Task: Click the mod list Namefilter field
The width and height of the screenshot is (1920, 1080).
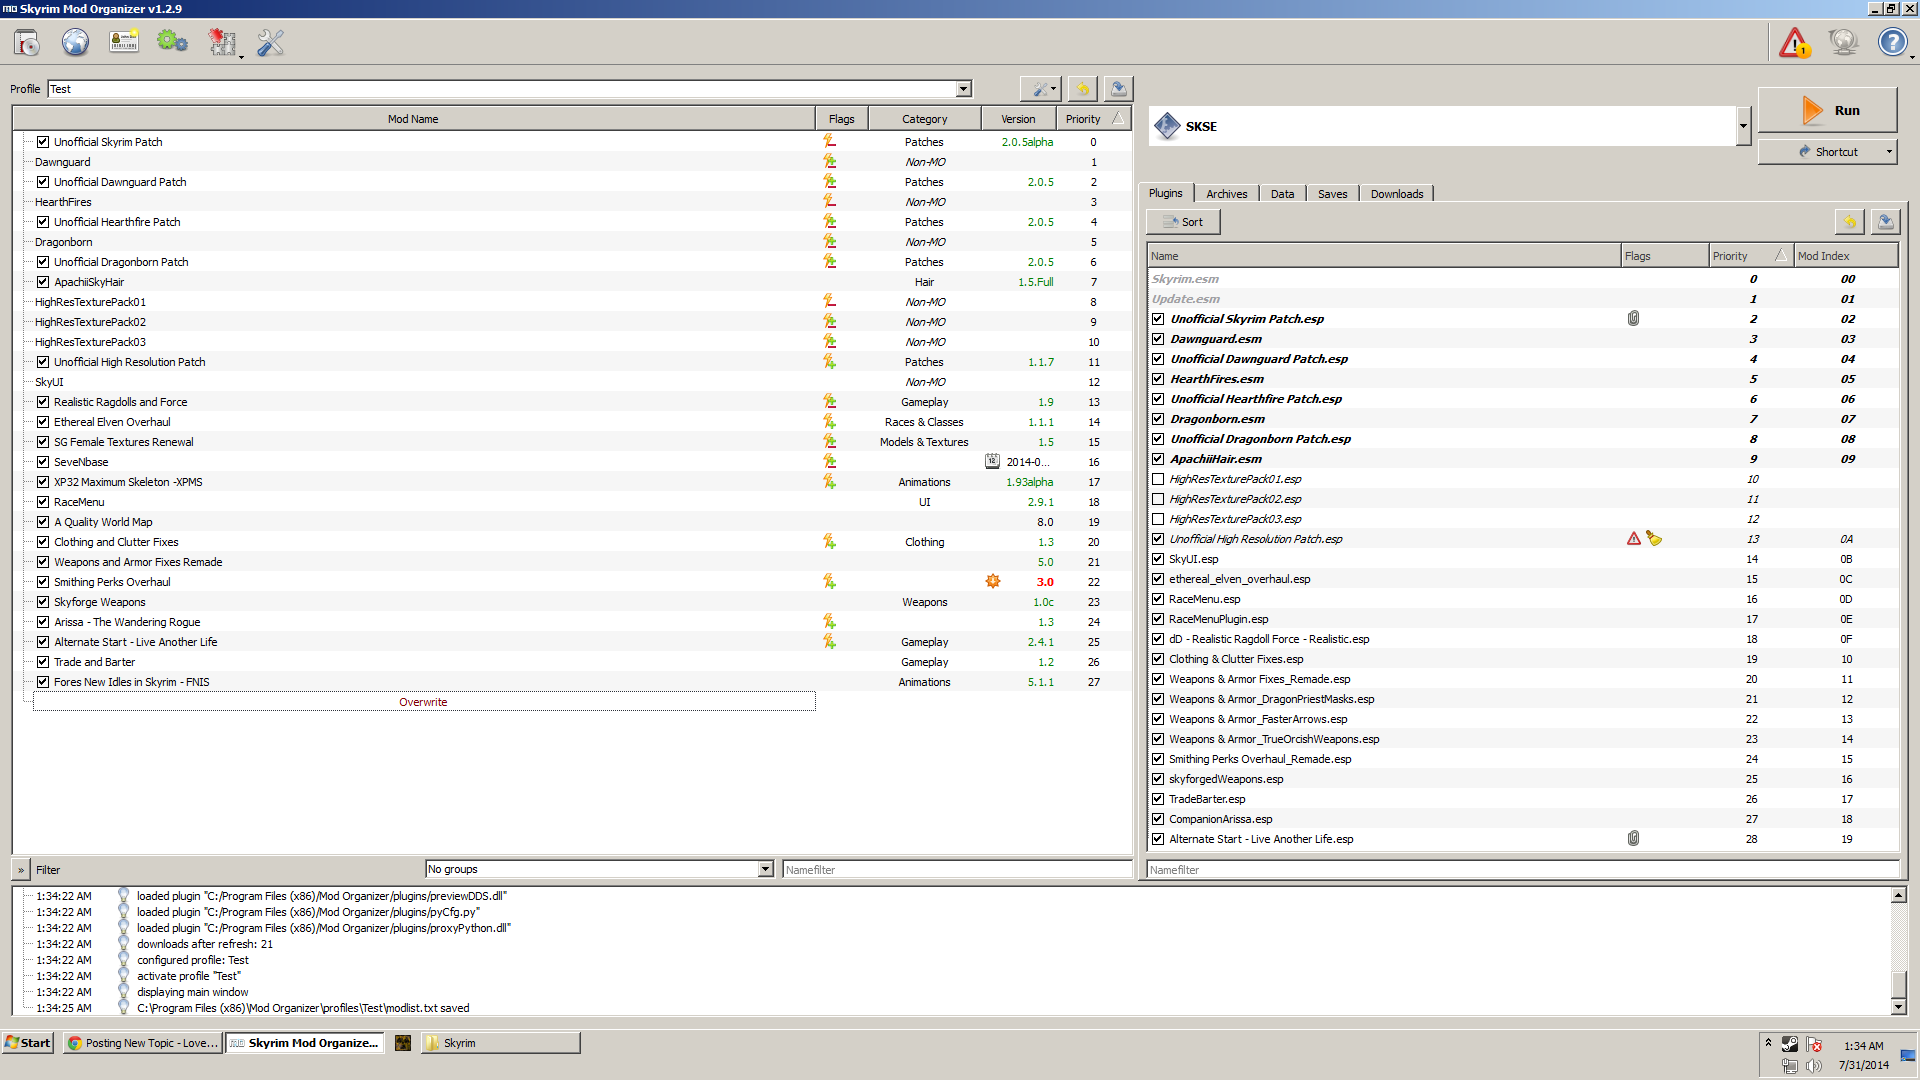Action: pos(956,870)
